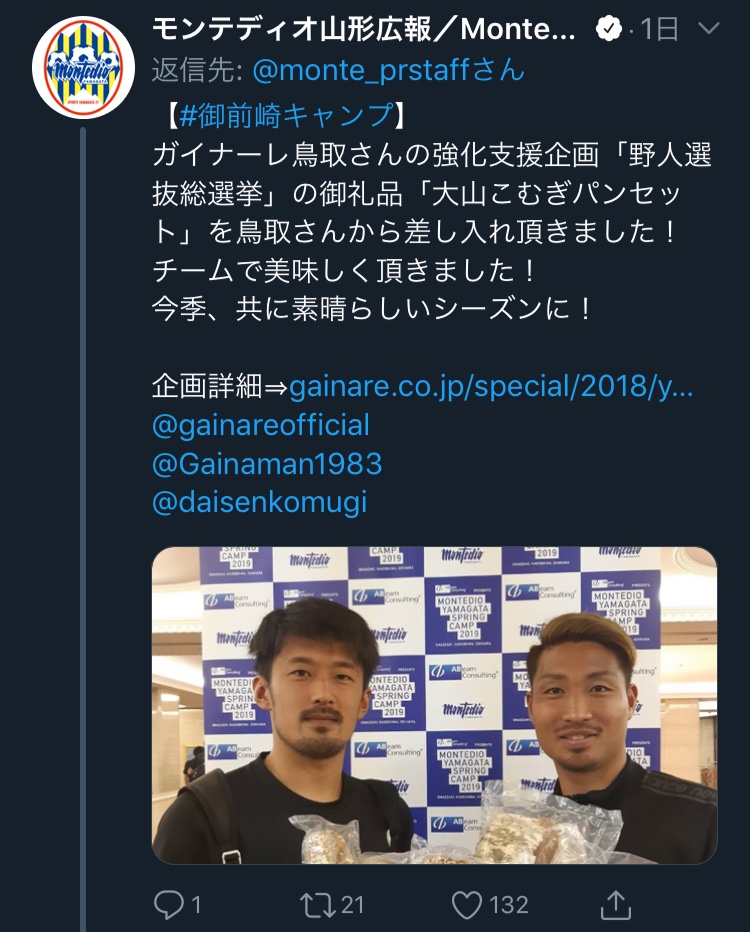Tap the reply speech bubble icon
The height and width of the screenshot is (932, 750).
point(169,905)
